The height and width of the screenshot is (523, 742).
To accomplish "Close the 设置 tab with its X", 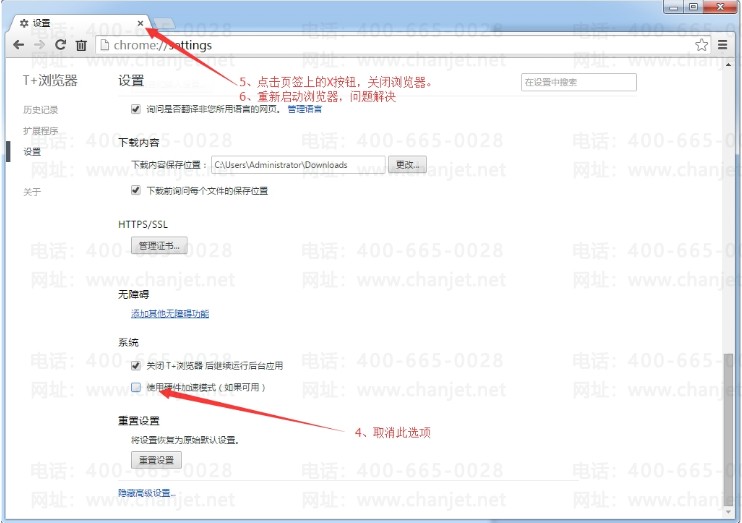I will point(140,22).
